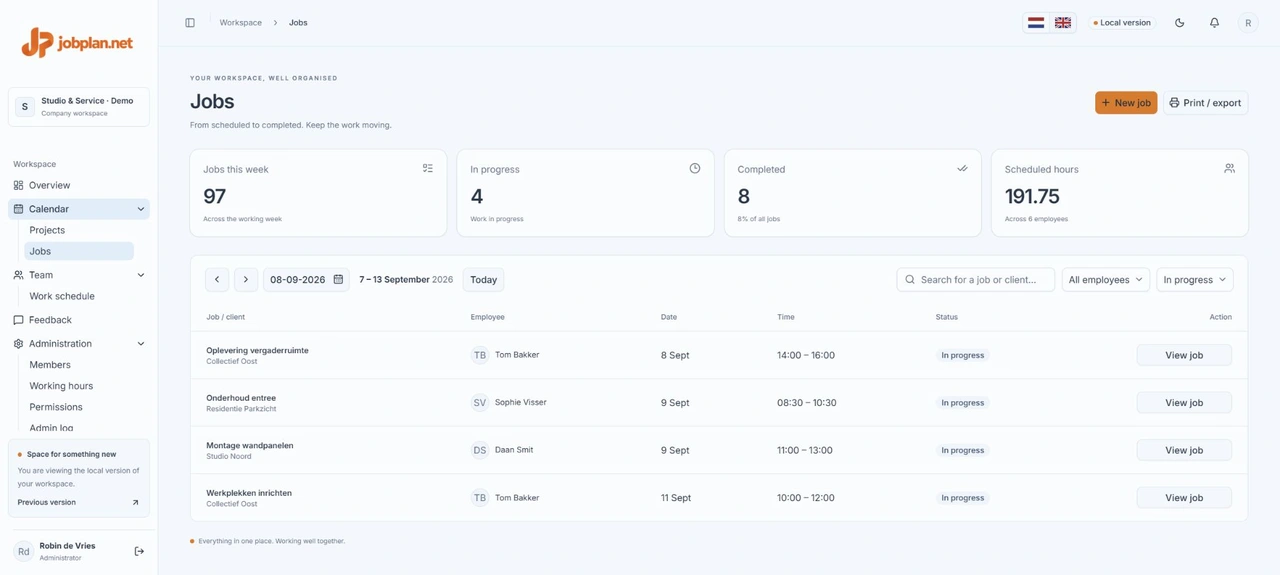Click the clock icon on In progress card

click(x=695, y=169)
